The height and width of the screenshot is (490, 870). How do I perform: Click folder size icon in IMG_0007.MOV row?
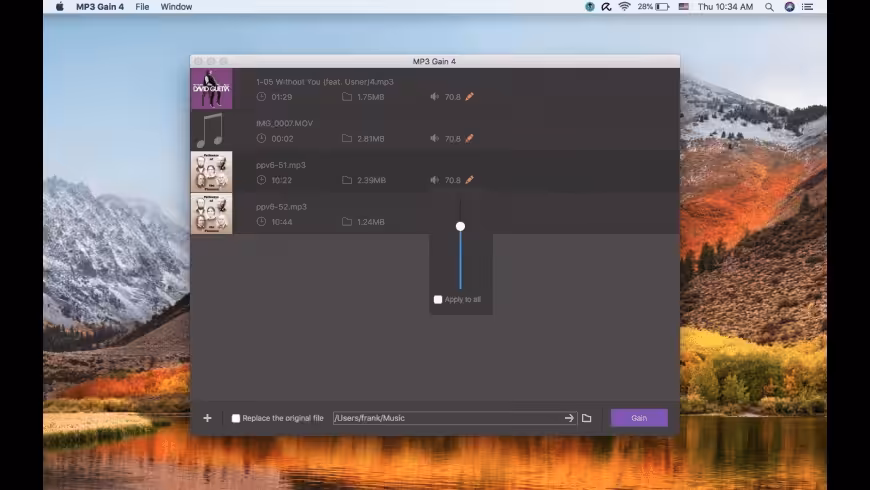[347, 138]
